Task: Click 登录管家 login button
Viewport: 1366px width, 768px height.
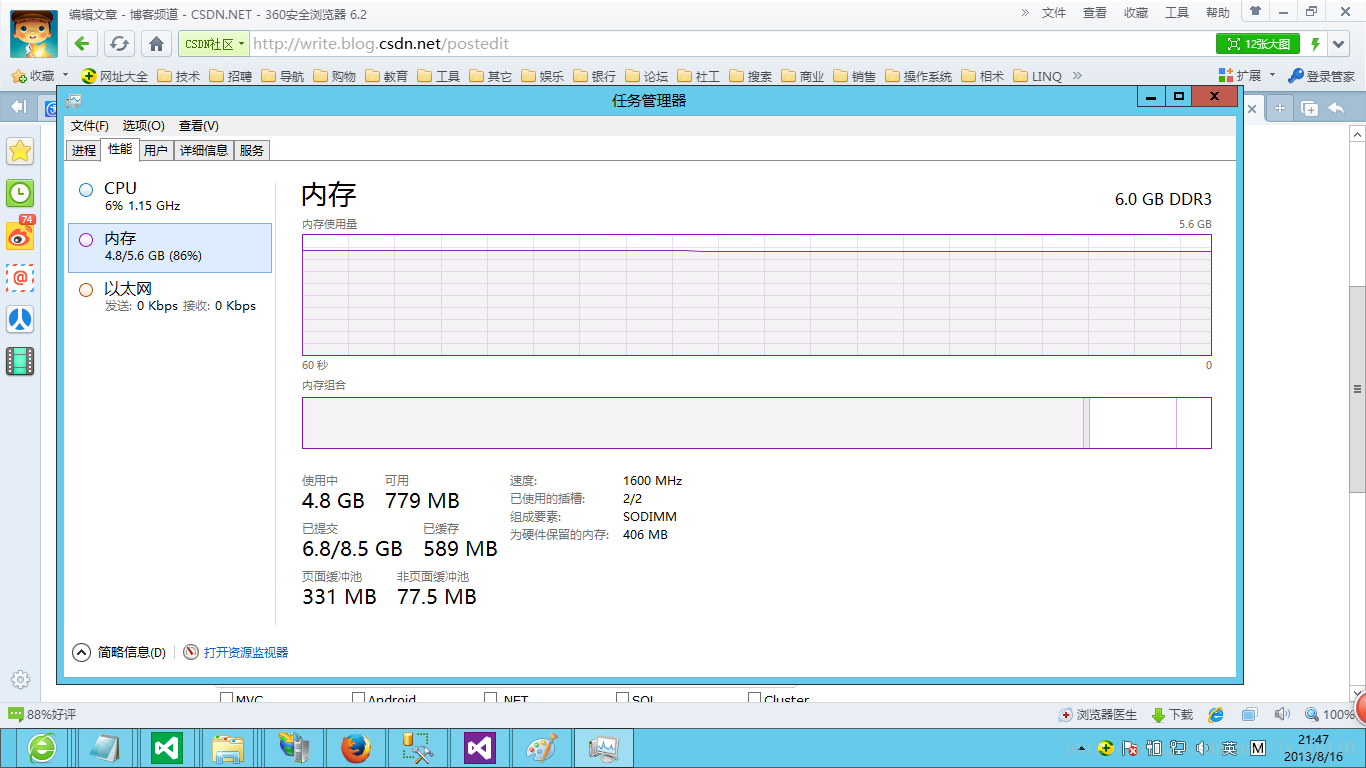Action: [x=1321, y=76]
